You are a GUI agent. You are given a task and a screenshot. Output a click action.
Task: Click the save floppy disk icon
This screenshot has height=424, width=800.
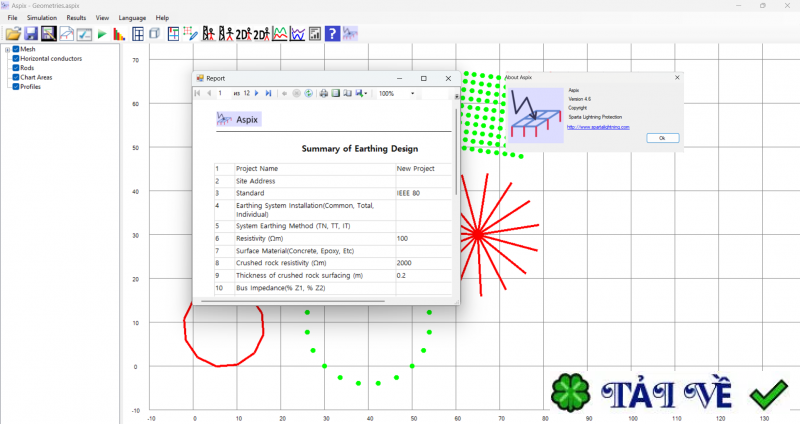pyautogui.click(x=30, y=34)
